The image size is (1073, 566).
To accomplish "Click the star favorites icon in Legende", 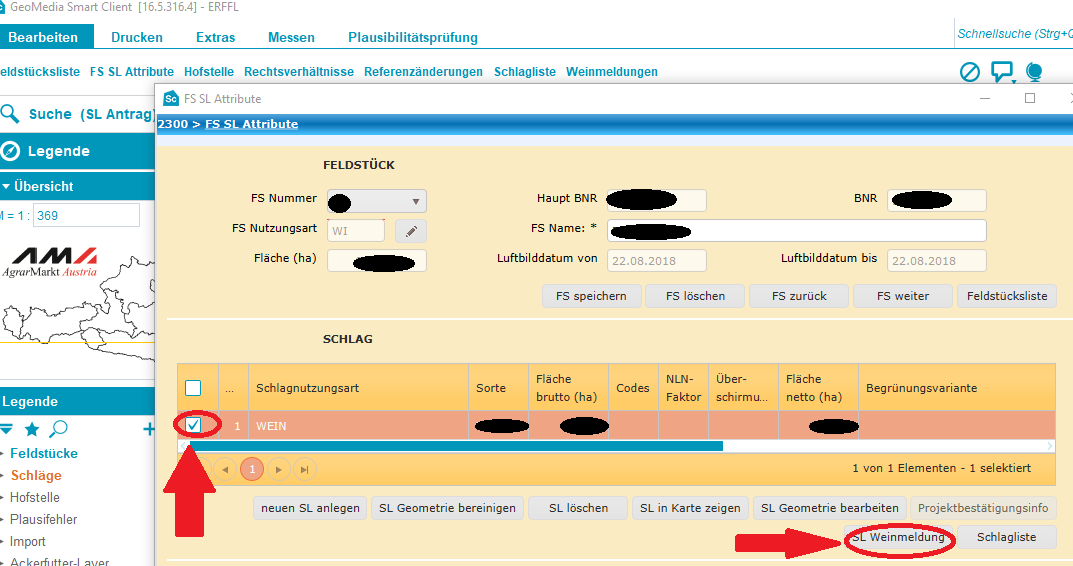I will (32, 429).
